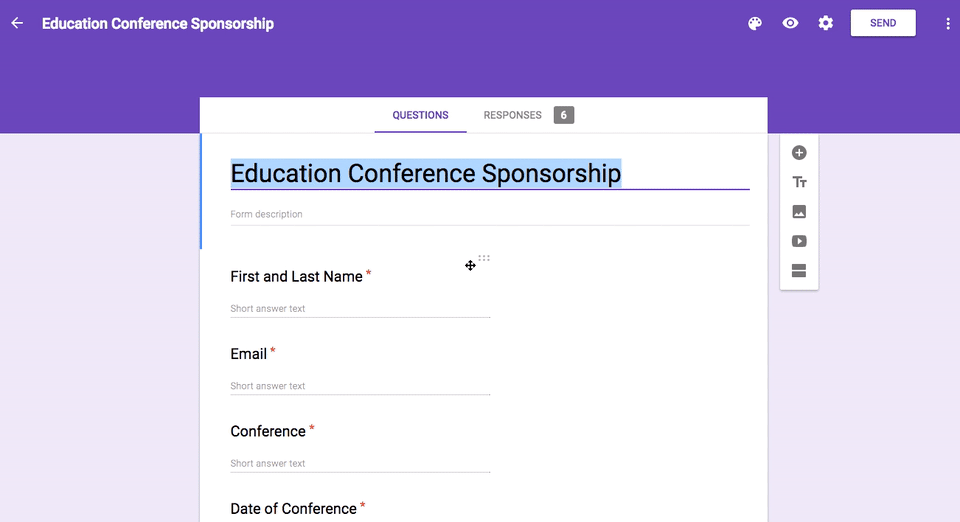Open the three-dot more options menu
The width and height of the screenshot is (960, 522).
click(x=948, y=23)
